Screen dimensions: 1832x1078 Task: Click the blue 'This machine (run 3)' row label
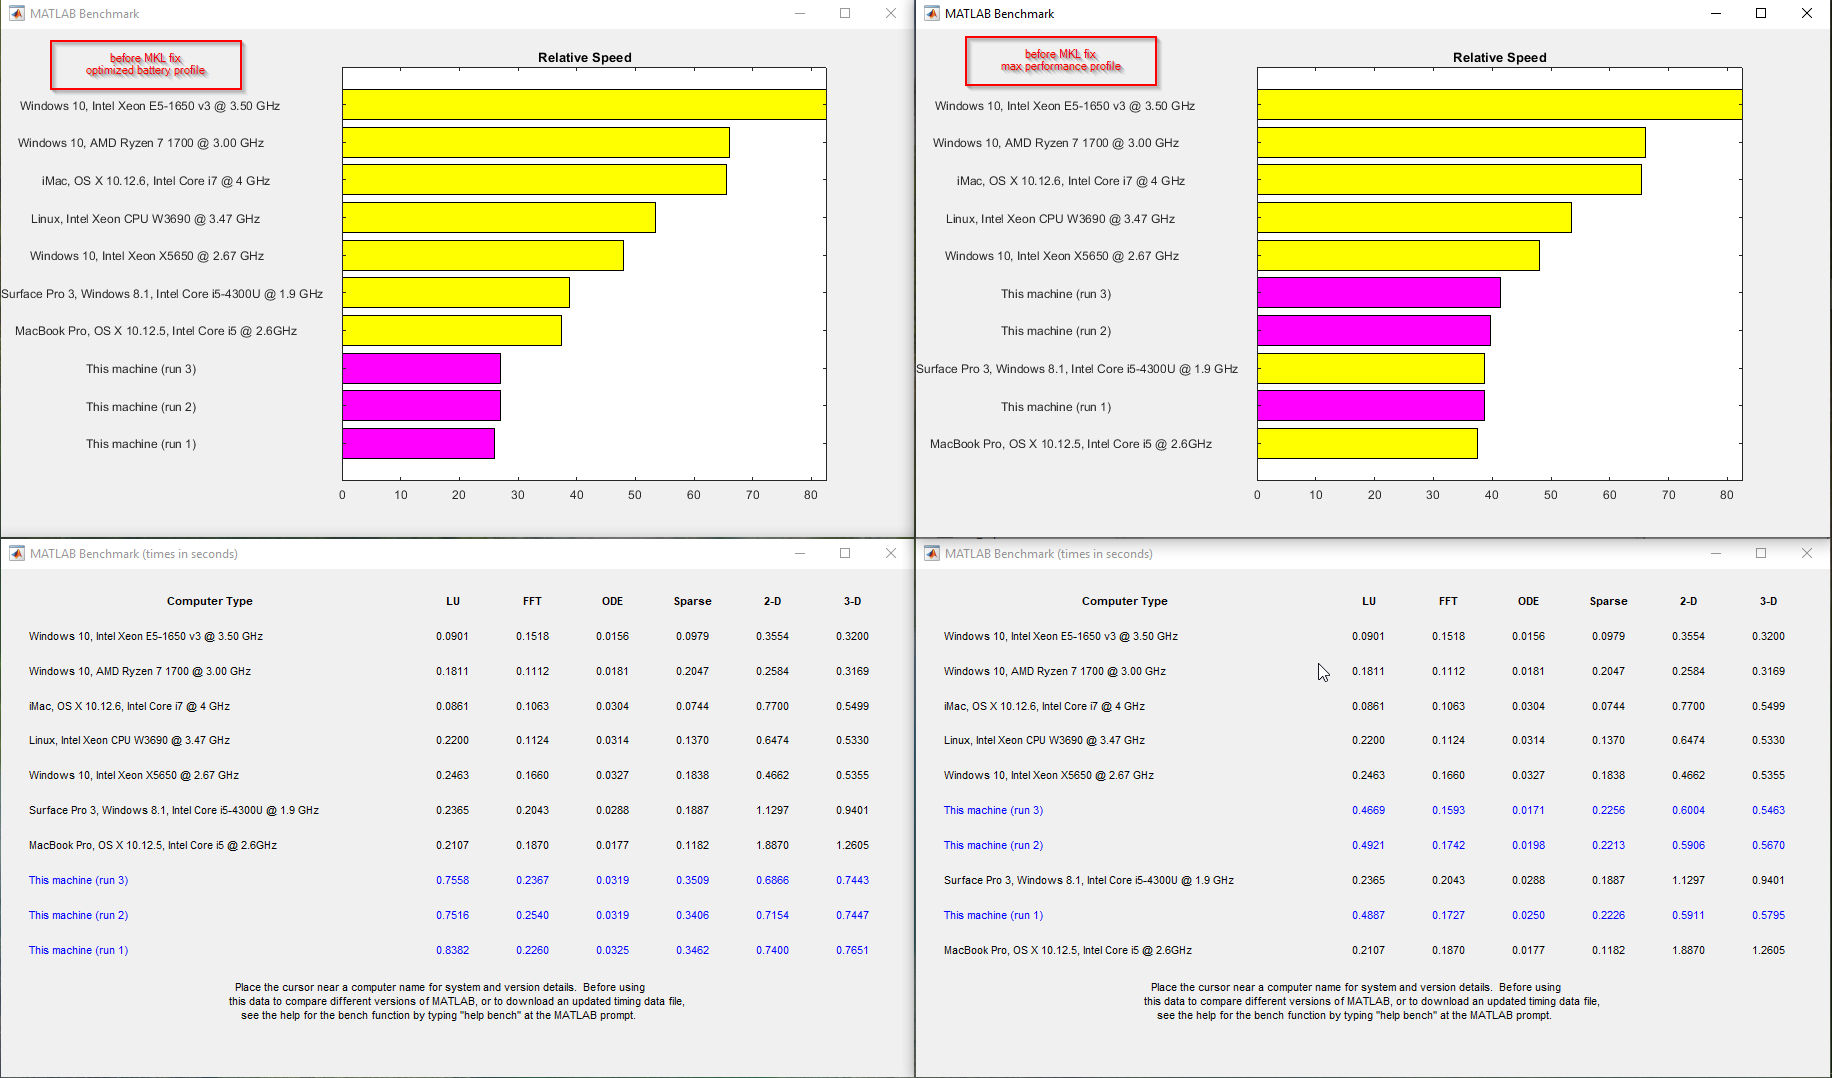pyautogui.click(x=78, y=880)
